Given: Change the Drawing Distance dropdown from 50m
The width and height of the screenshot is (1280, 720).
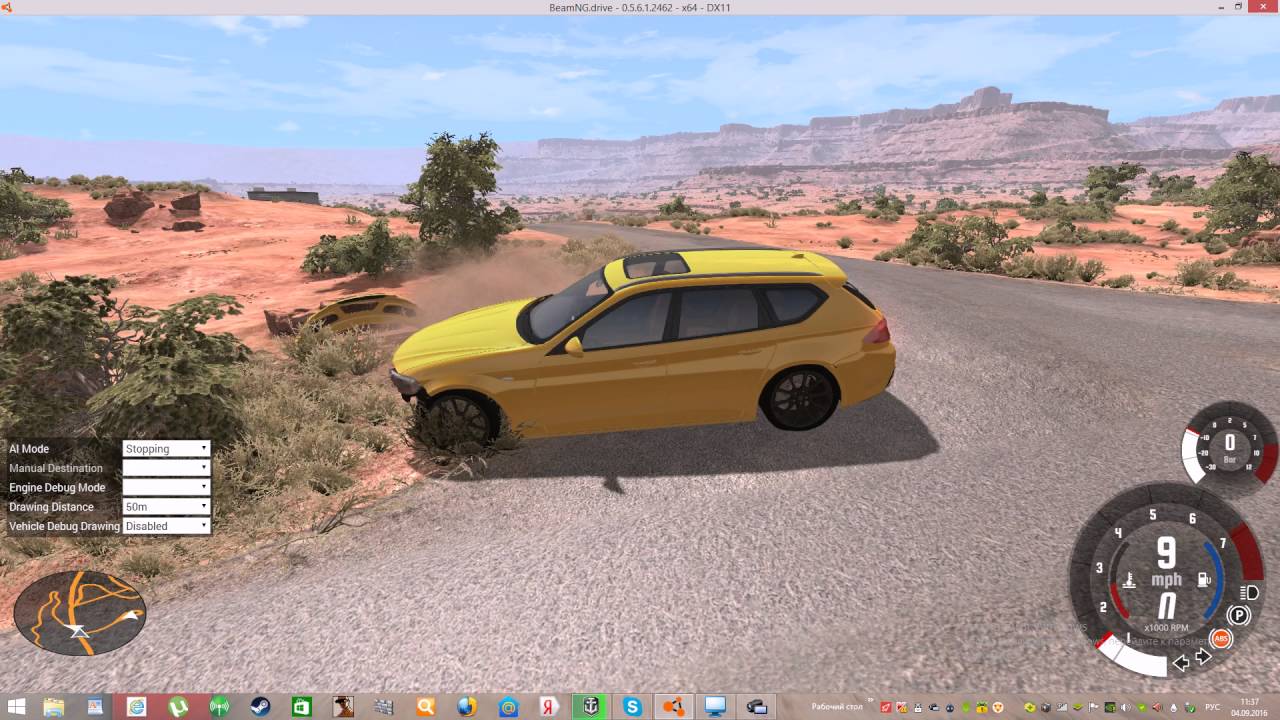Looking at the screenshot, I should (166, 507).
